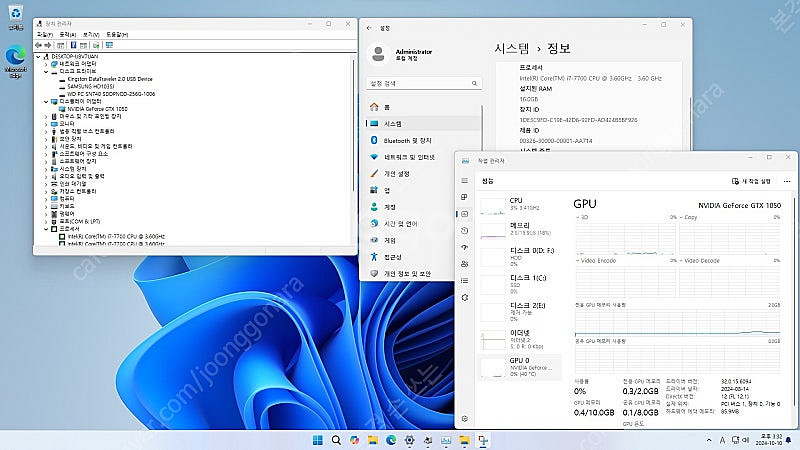Open Processes page in Task Manager sidebar
Image resolution: width=800 pixels, height=450 pixels.
coord(464,197)
